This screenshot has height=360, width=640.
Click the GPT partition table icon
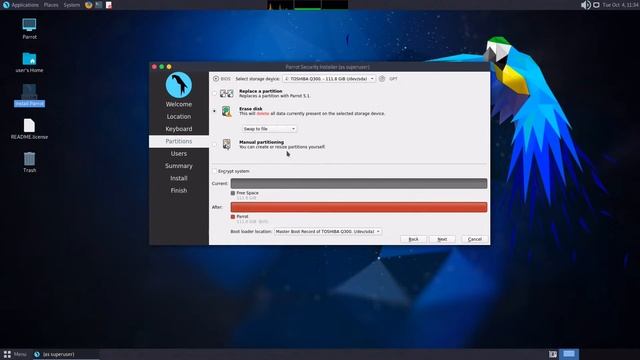click(x=382, y=78)
